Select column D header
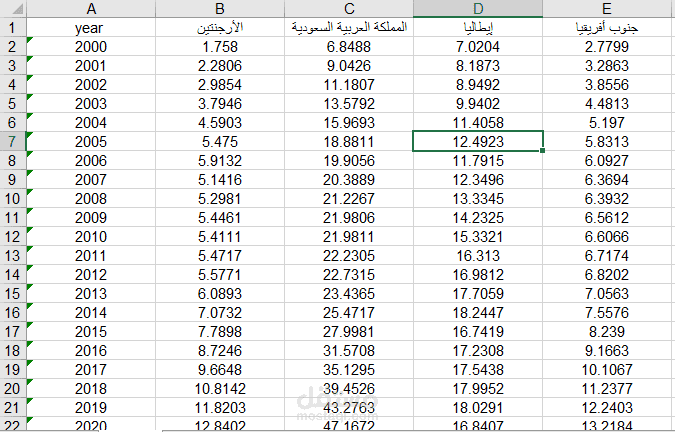Viewport: 675px width, 432px height. 478,9
